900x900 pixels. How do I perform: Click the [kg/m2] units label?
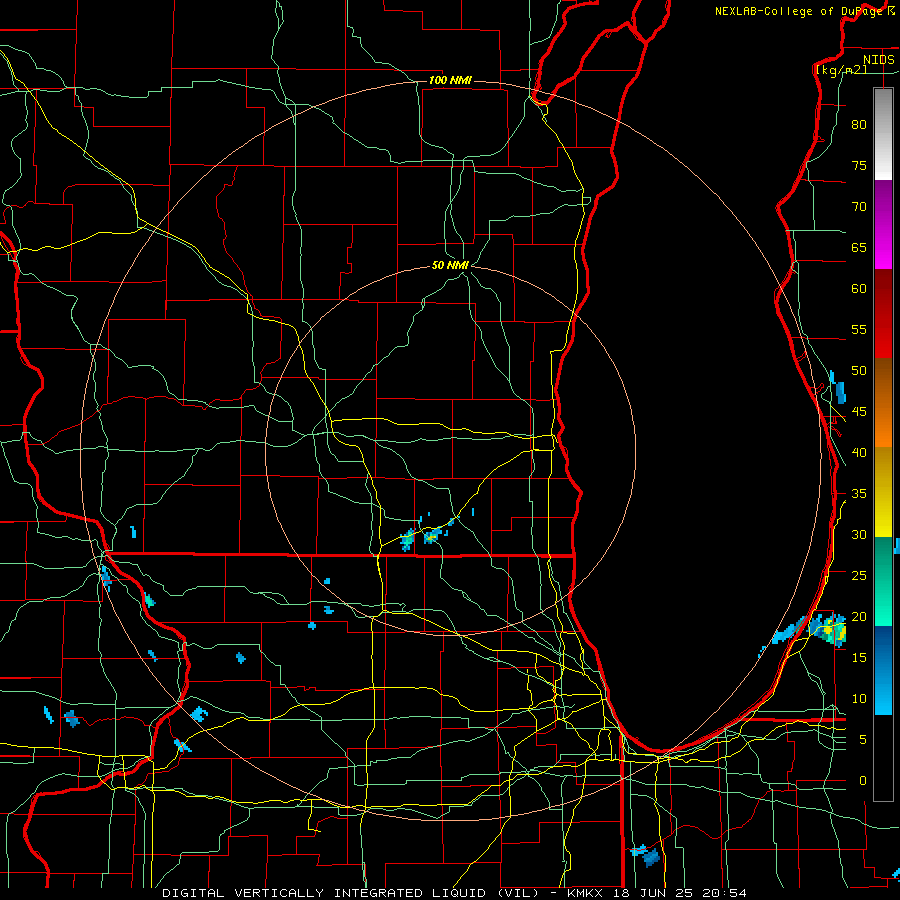tap(841, 70)
